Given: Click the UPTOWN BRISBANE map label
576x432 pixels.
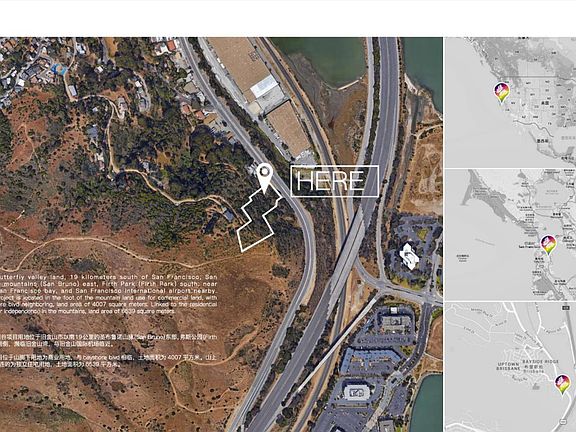Looking at the screenshot, I should pyautogui.click(x=508, y=366).
